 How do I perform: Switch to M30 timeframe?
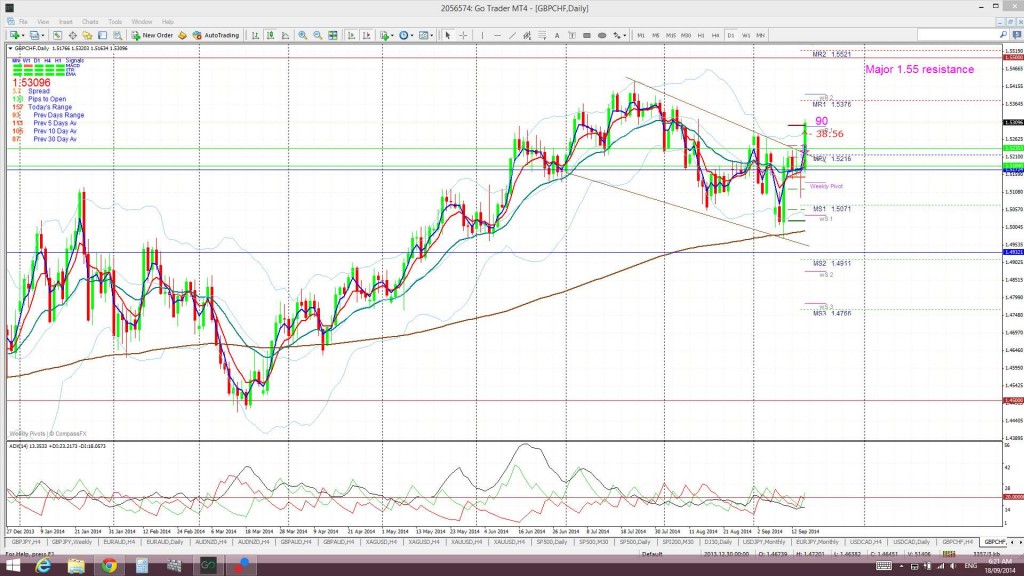[x=686, y=35]
